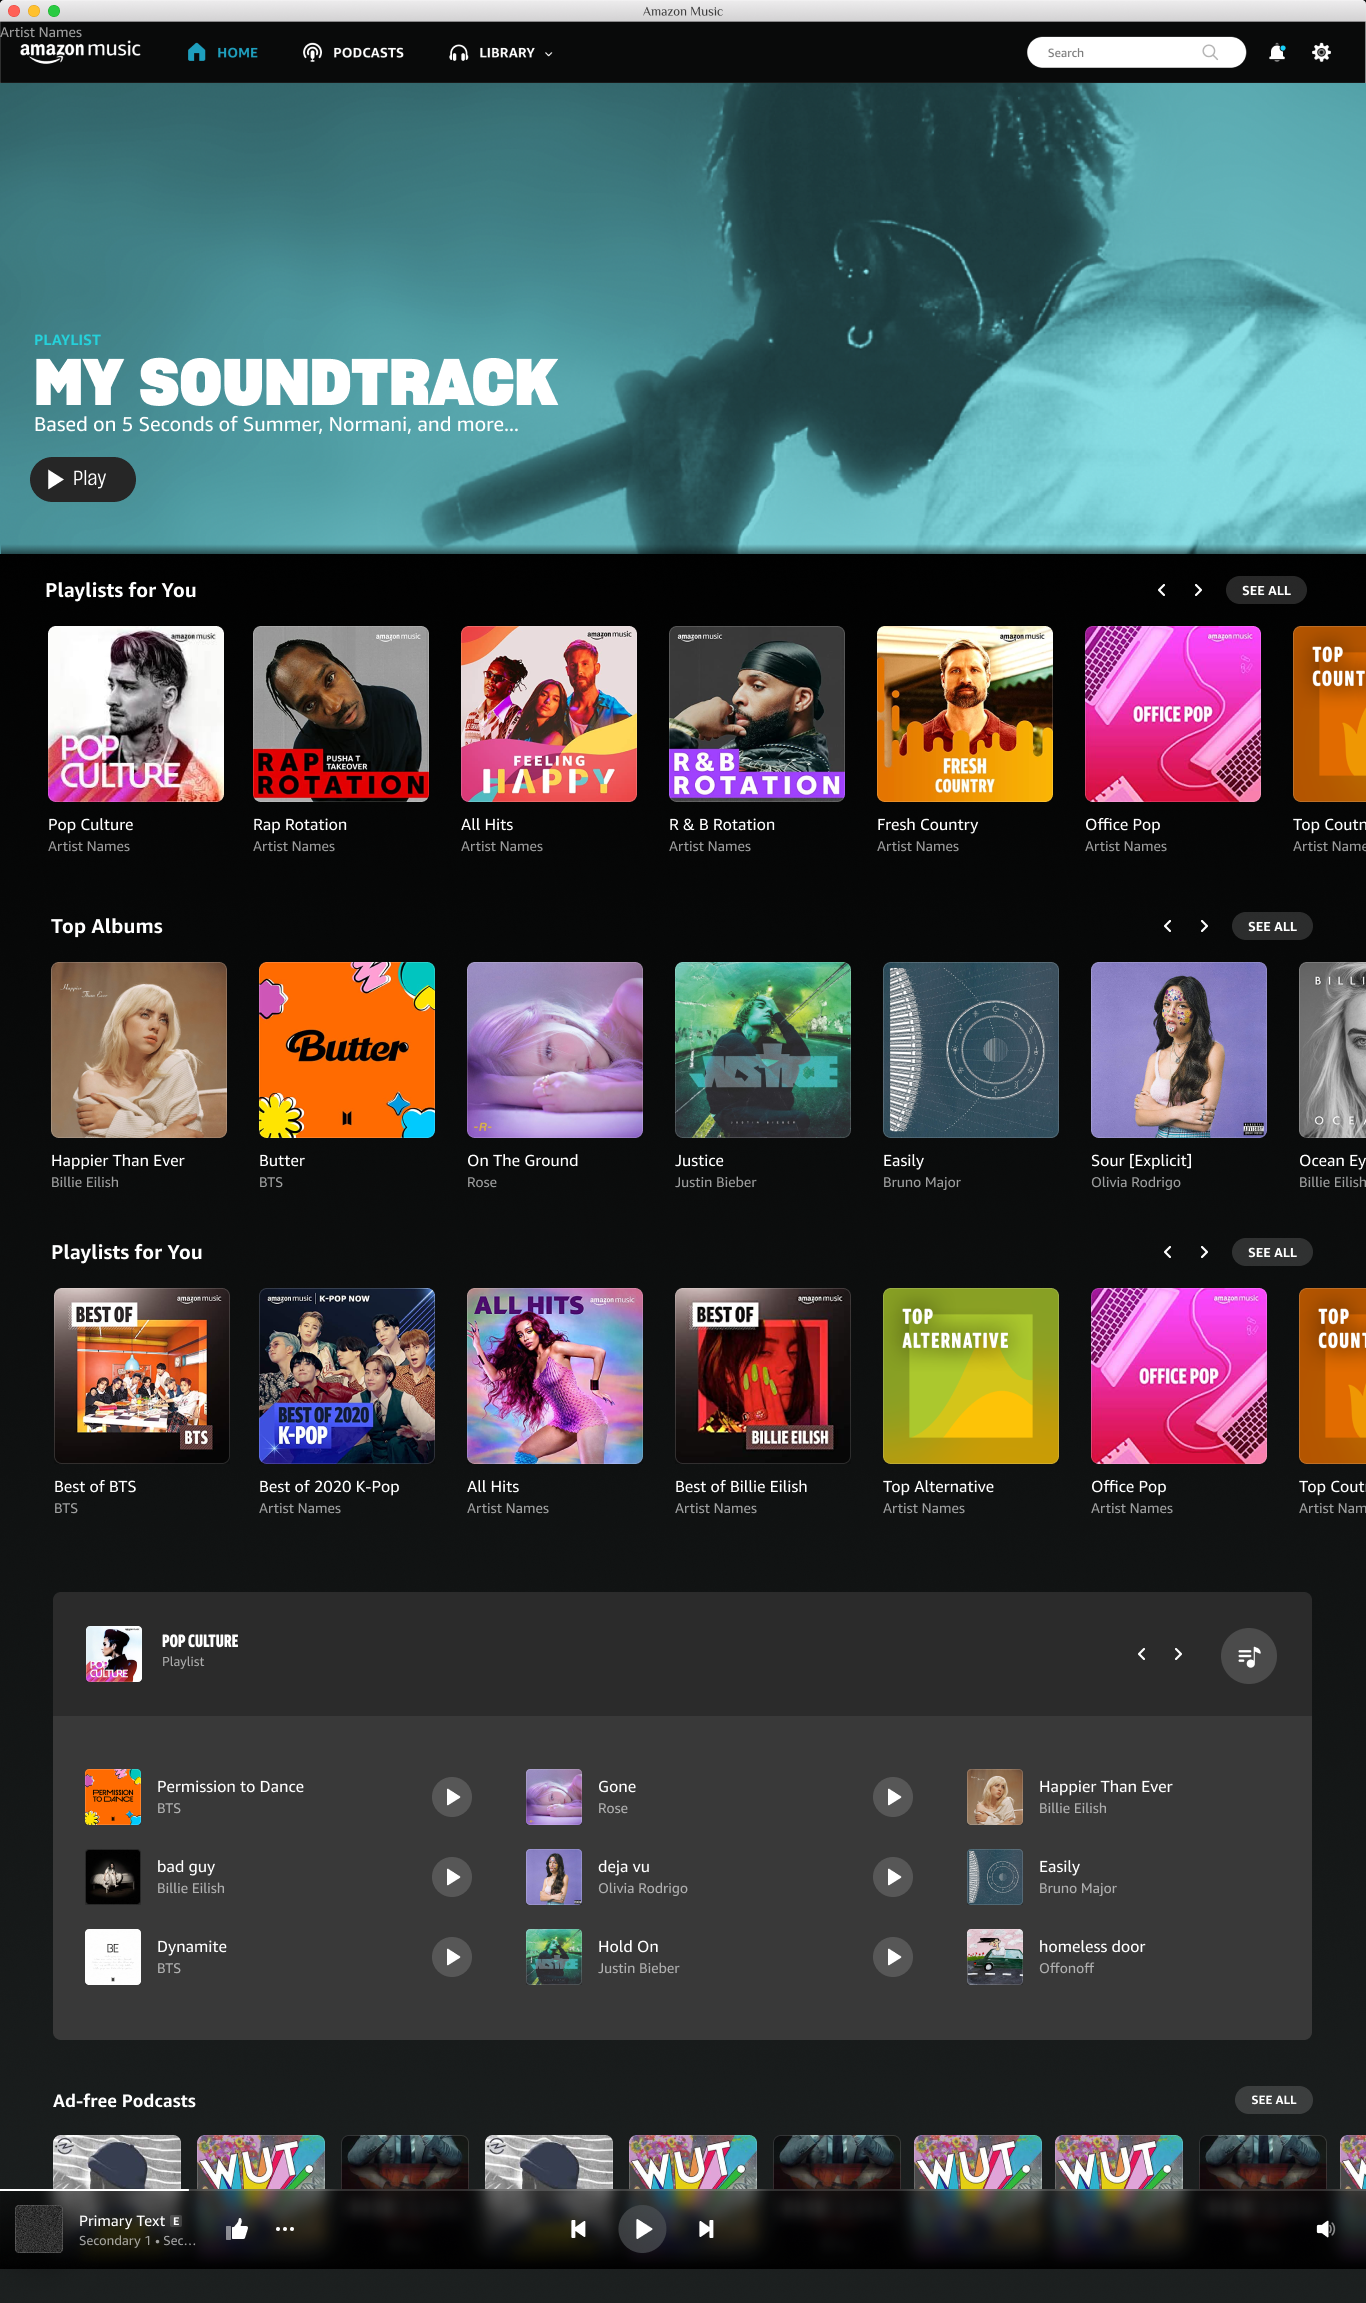Image resolution: width=1366 pixels, height=2303 pixels.
Task: Play Permission to Dance by BTS
Action: click(452, 1797)
